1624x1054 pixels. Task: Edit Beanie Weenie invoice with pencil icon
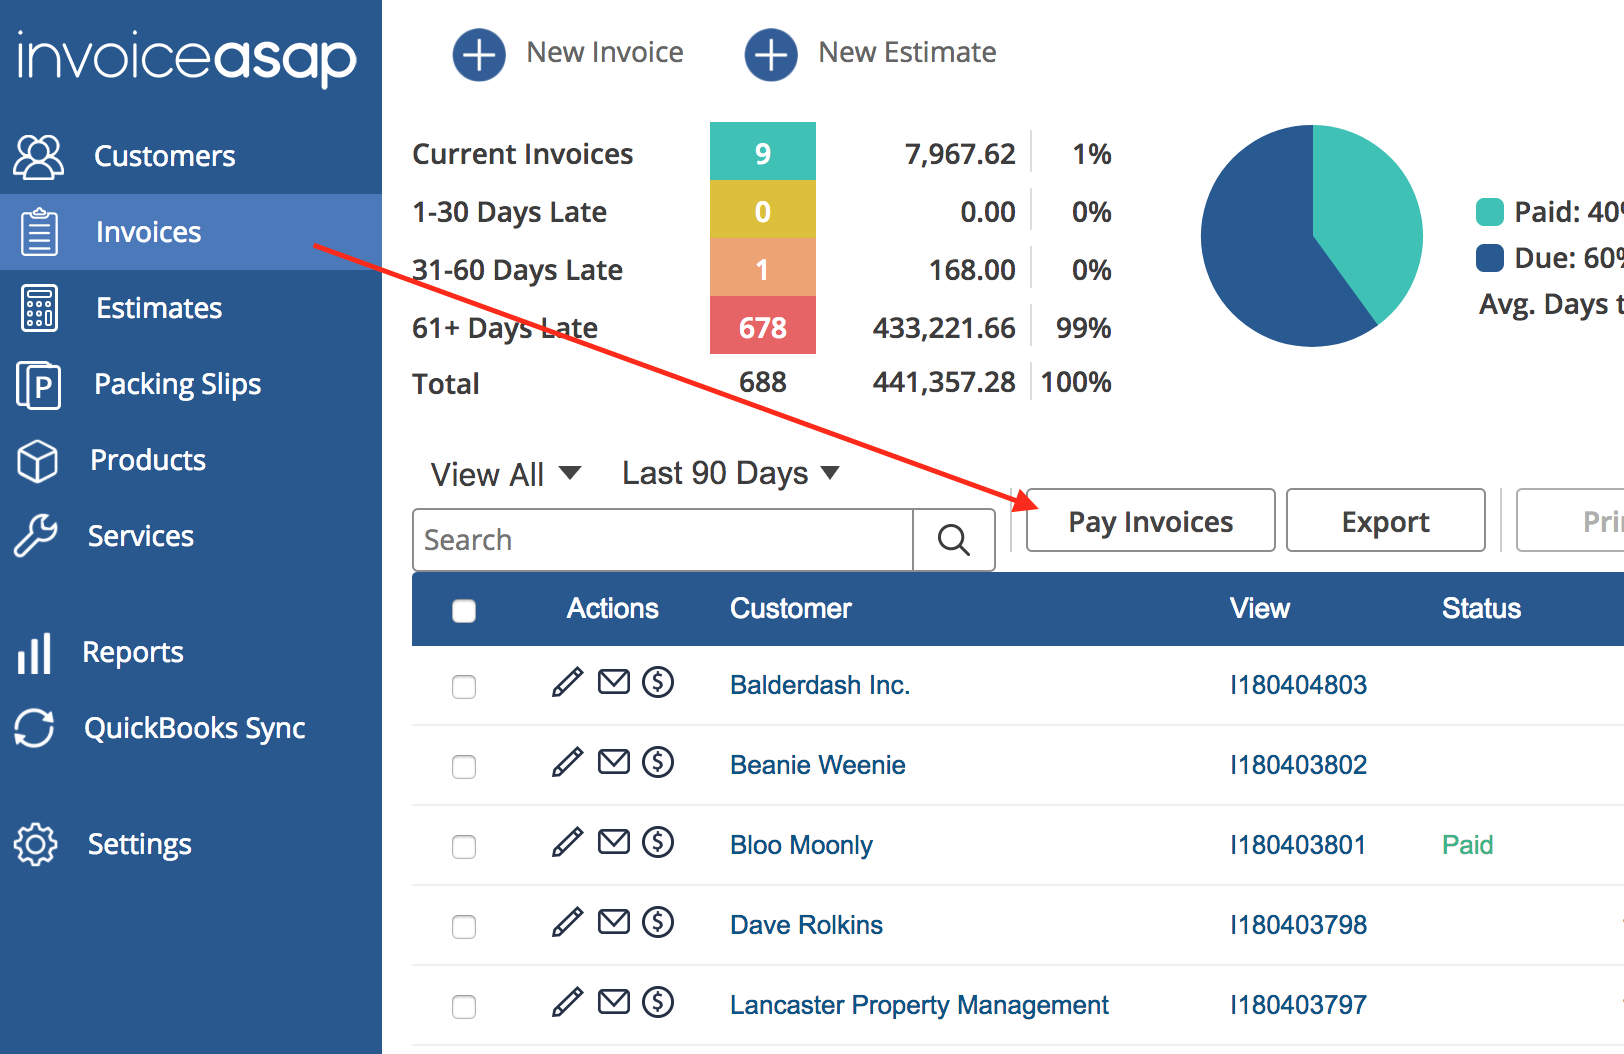[x=567, y=762]
